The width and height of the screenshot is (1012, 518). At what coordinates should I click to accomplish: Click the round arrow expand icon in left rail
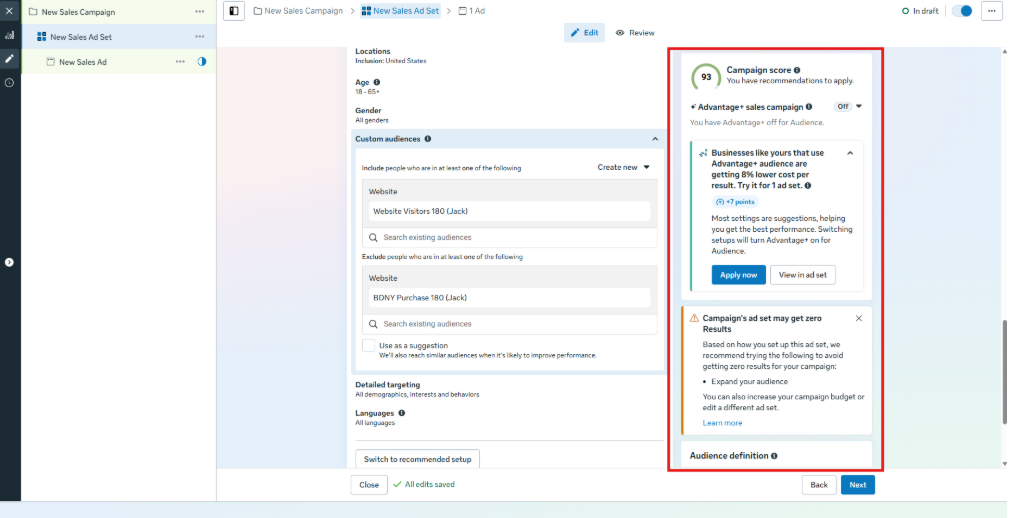(x=9, y=262)
